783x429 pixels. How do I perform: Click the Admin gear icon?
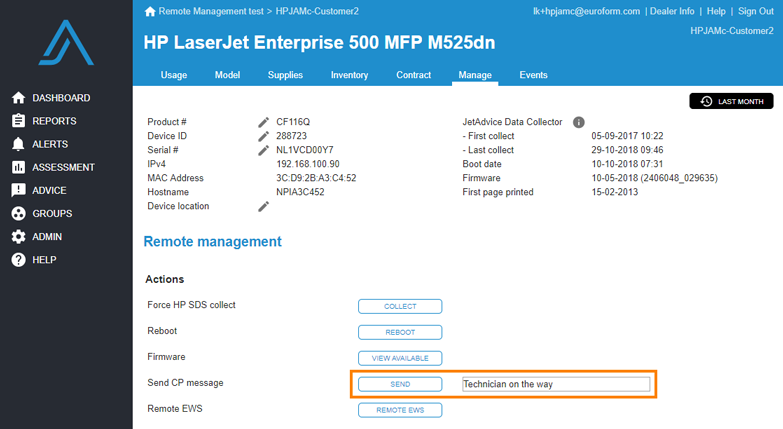[x=18, y=237]
